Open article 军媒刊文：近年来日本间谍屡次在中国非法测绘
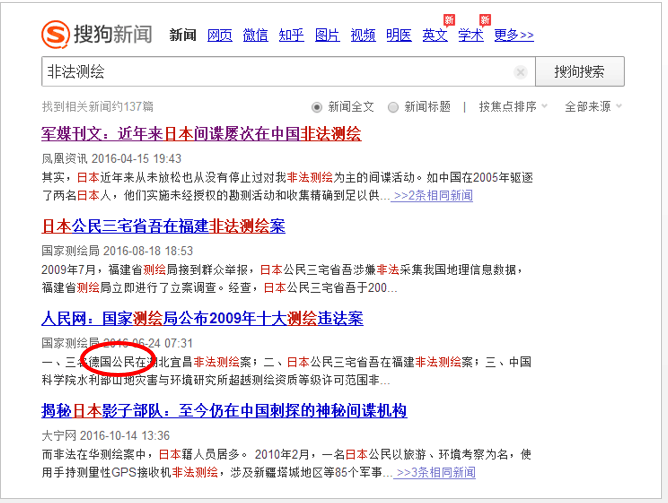The image size is (668, 503). (x=201, y=134)
